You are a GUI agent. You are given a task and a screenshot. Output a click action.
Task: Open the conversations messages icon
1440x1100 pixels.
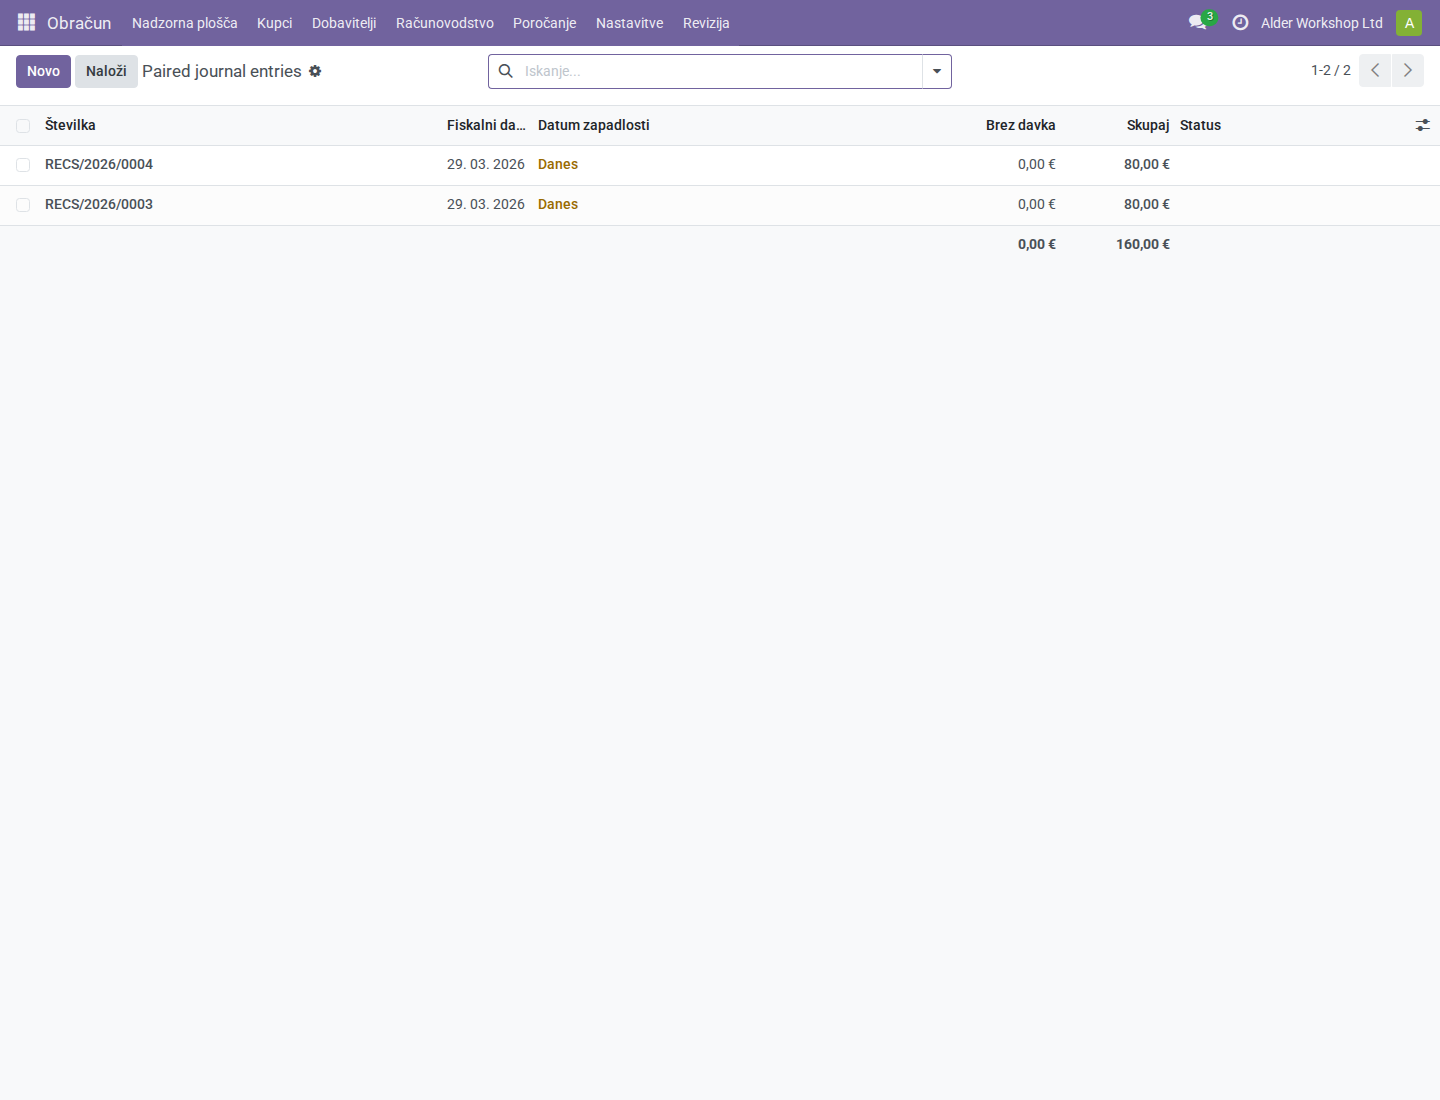(1198, 22)
